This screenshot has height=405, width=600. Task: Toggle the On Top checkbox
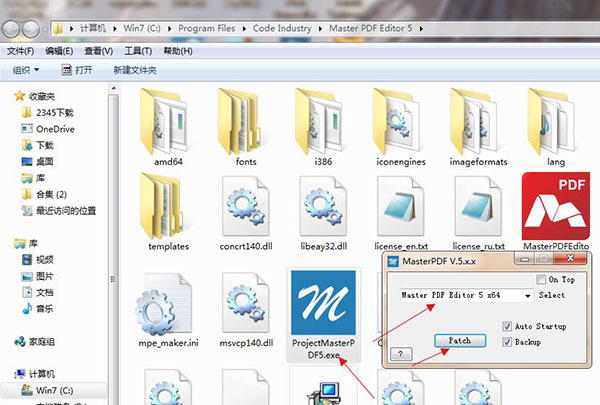point(541,279)
